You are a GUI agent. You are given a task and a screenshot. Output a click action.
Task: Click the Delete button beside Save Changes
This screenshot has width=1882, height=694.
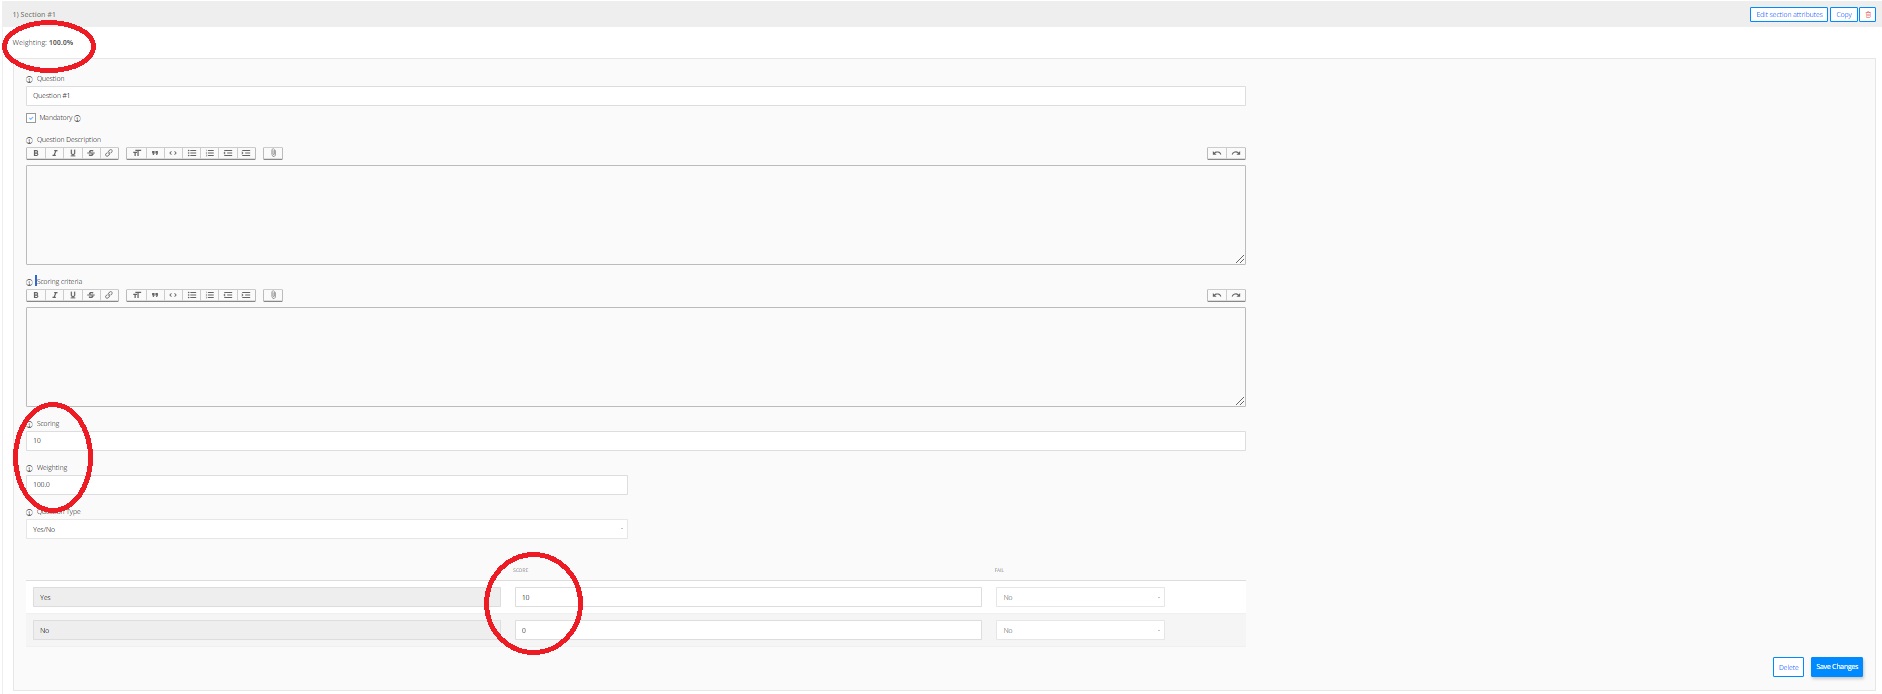pos(1788,667)
